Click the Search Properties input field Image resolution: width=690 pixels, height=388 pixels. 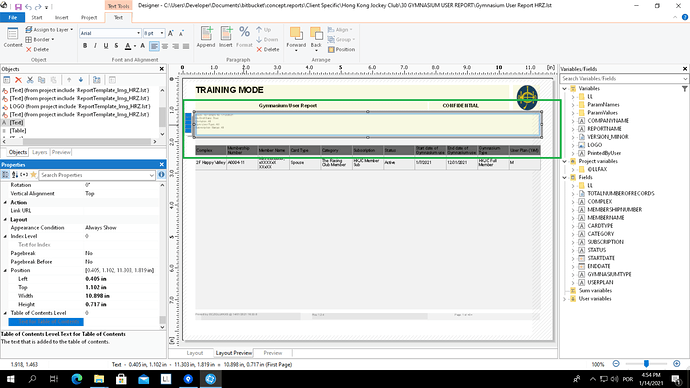pyautogui.click(x=97, y=175)
